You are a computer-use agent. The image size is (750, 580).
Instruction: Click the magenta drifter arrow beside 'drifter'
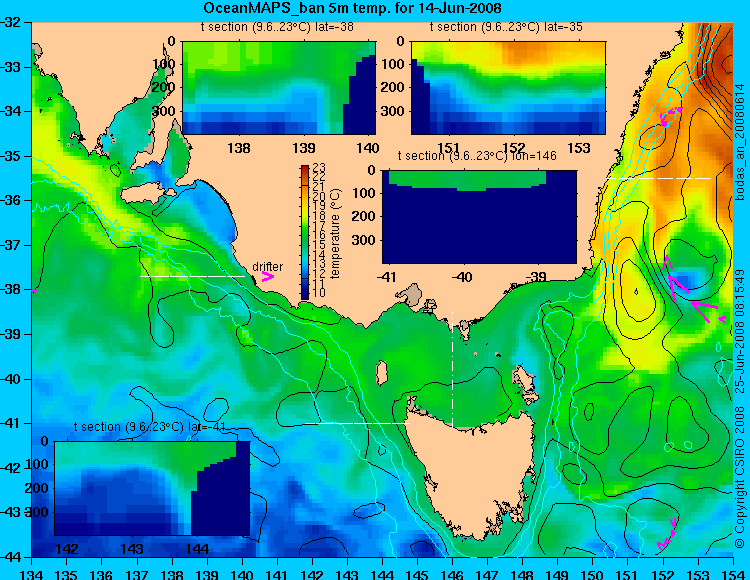[267, 277]
